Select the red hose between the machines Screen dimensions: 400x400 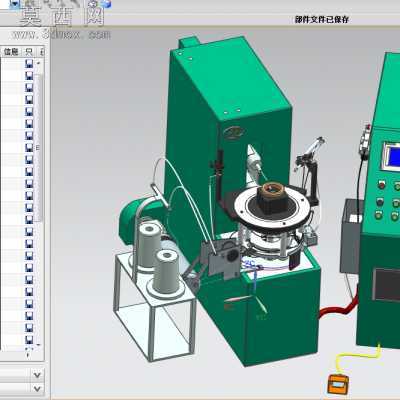click(338, 309)
